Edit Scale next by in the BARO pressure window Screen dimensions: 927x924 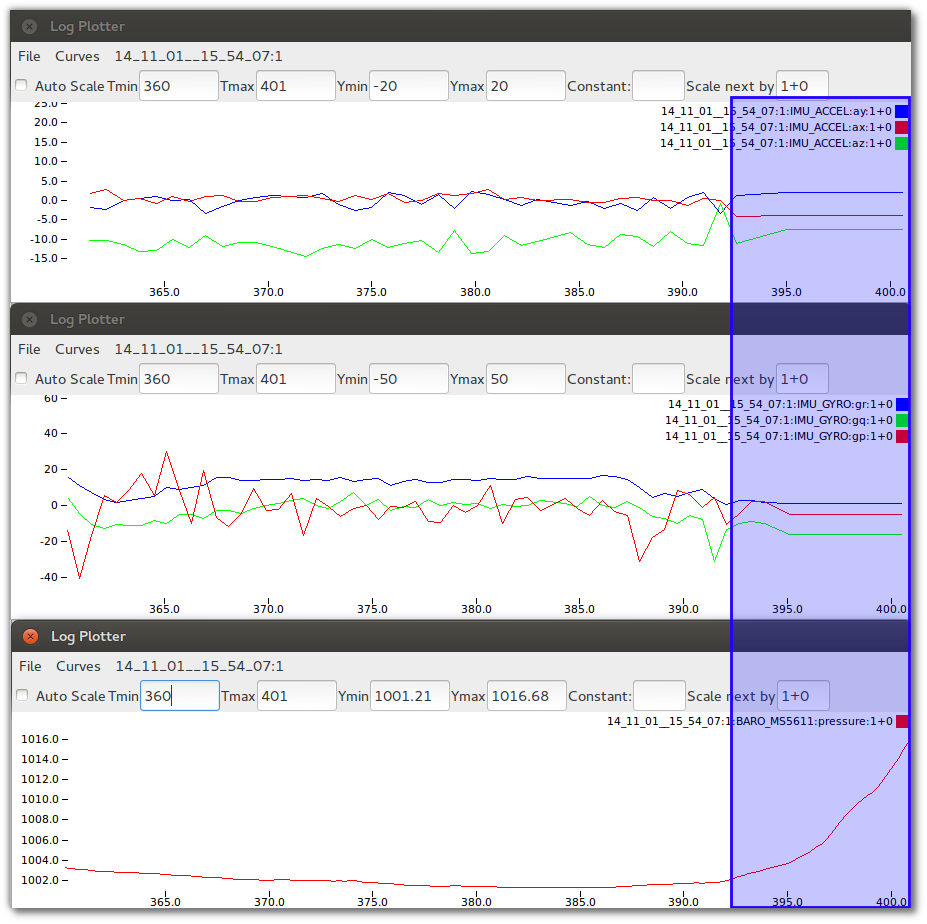[803, 696]
